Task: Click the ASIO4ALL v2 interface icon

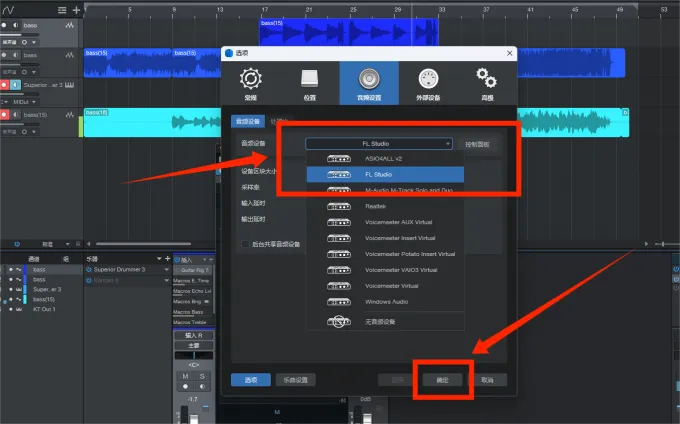Action: (x=339, y=159)
